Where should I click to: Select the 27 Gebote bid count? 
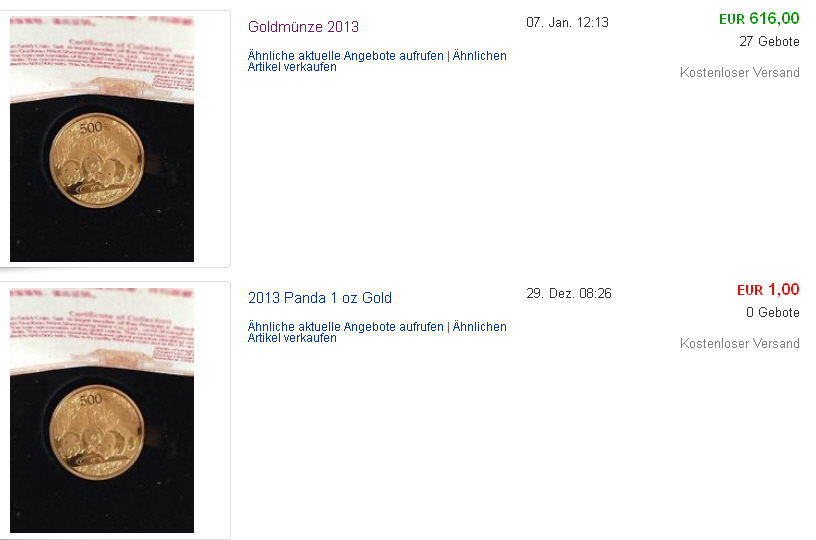(769, 42)
